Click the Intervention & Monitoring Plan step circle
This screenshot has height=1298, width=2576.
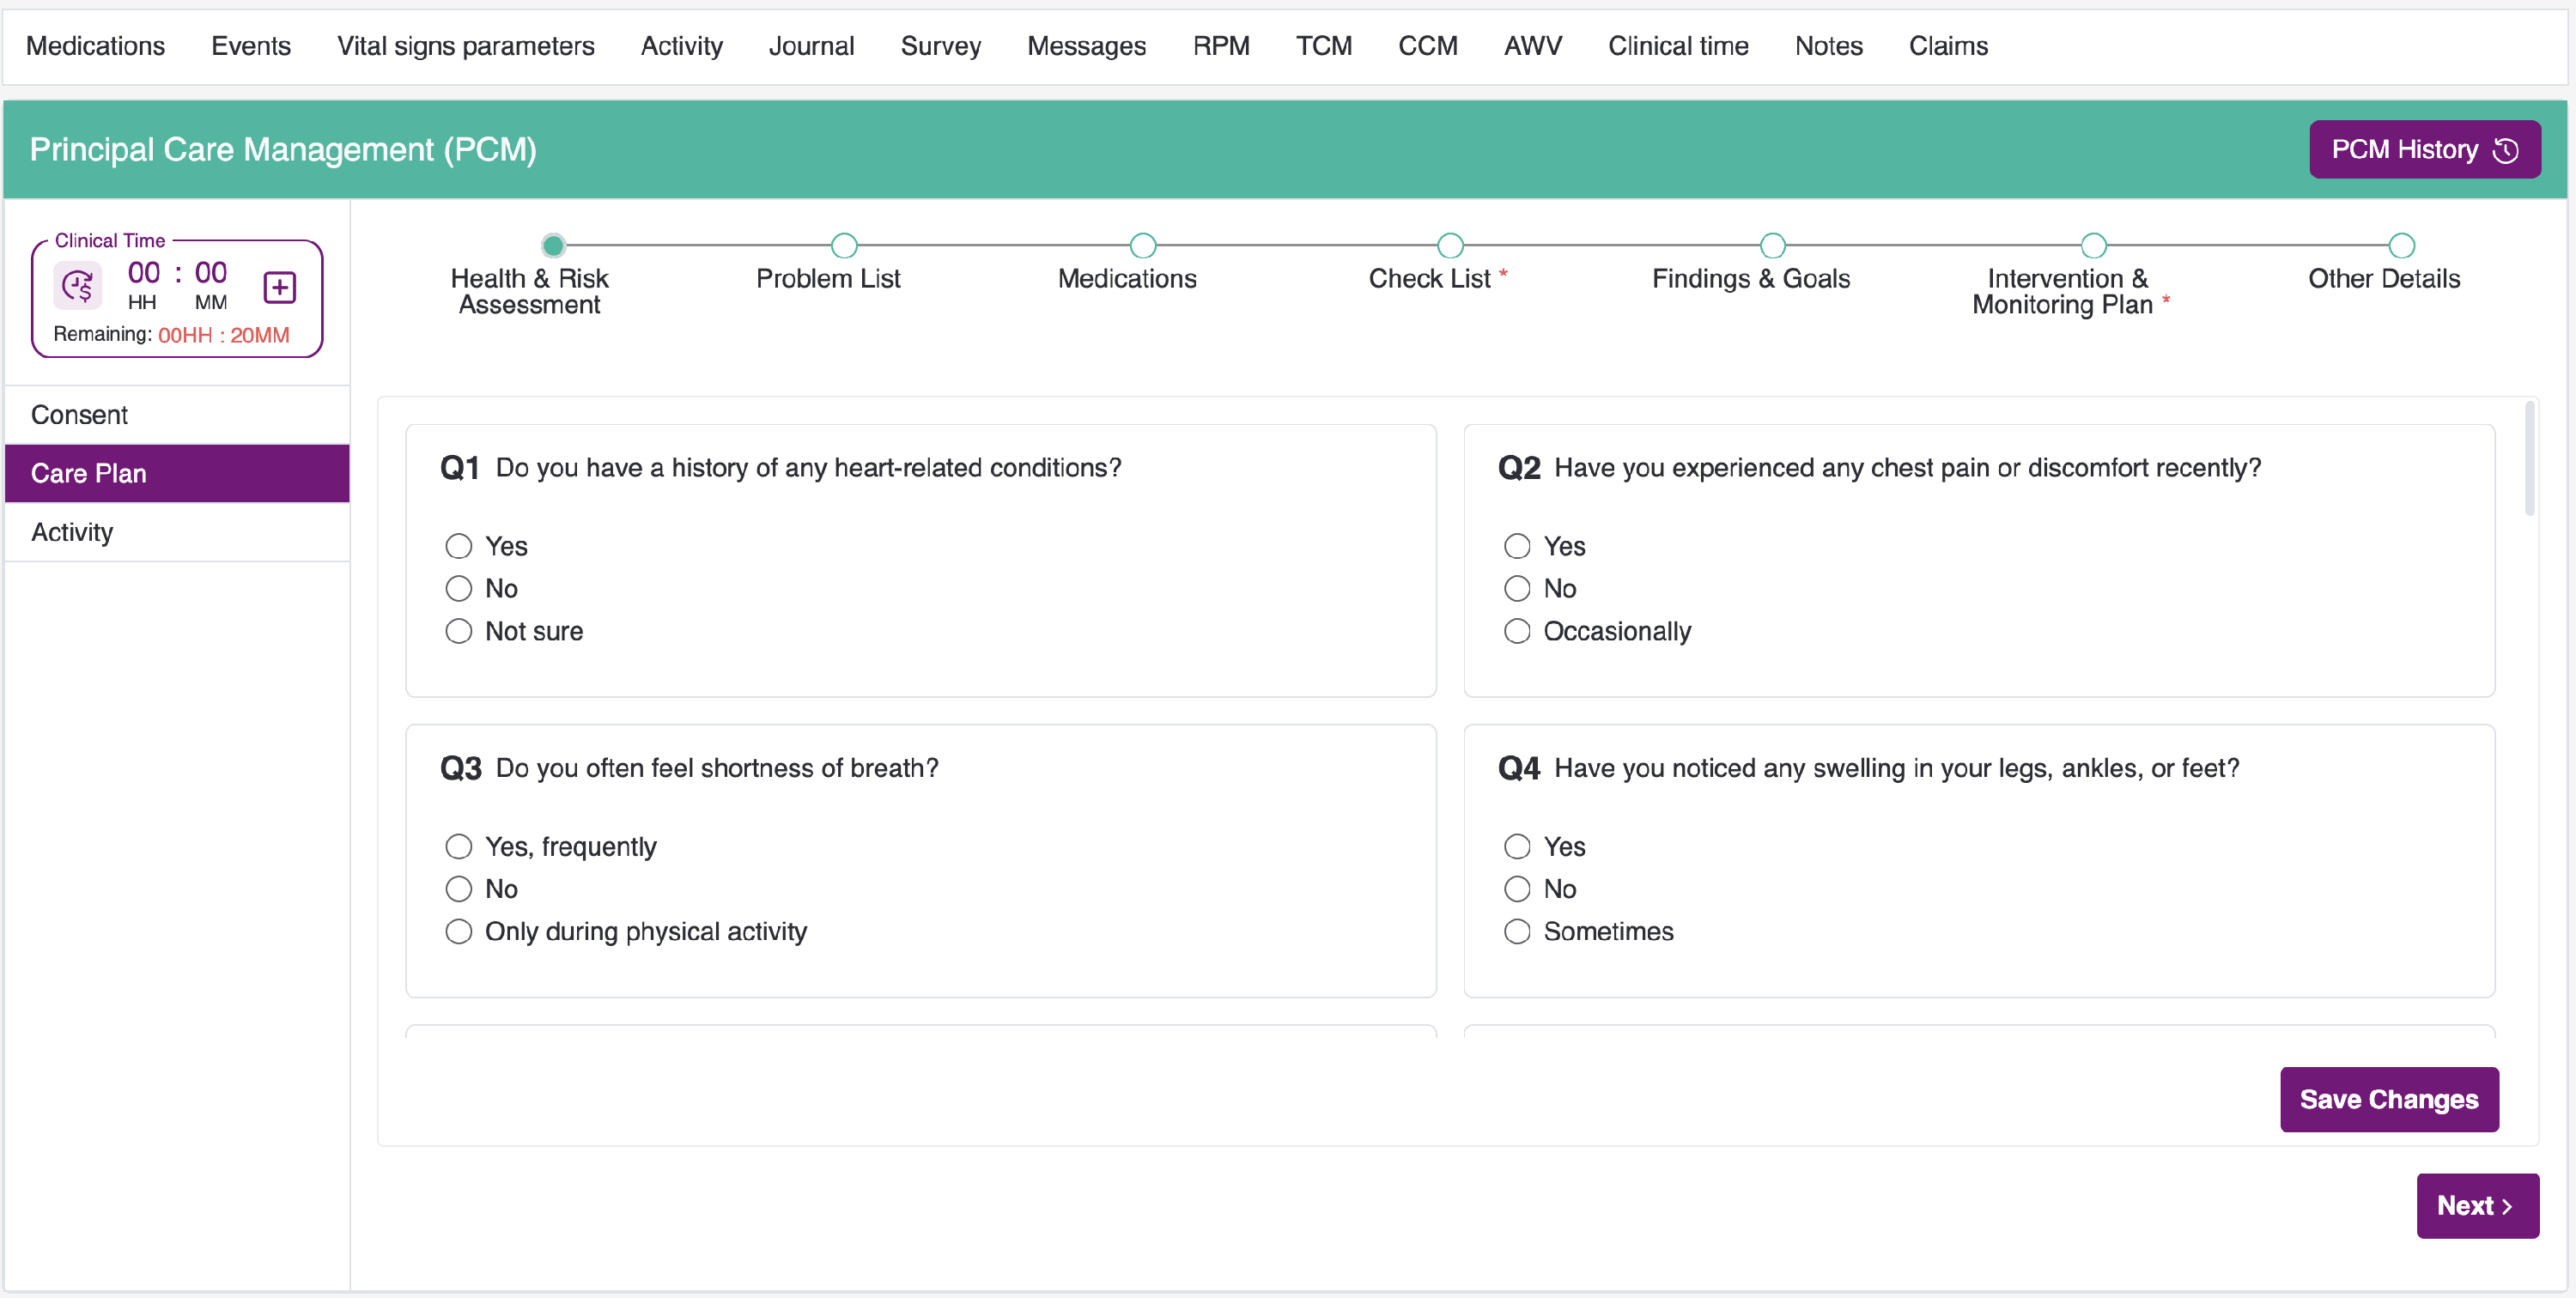2093,245
